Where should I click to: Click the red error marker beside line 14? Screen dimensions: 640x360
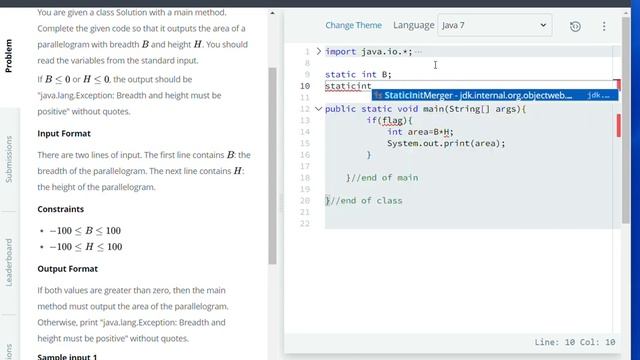pos(619,126)
